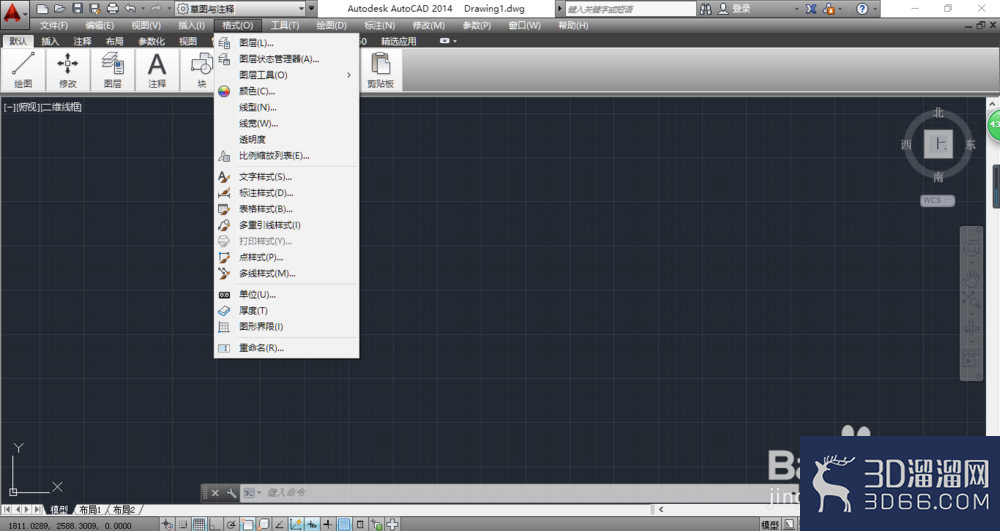Toggle grid display in status bar
1000x531 pixels.
coord(199,525)
